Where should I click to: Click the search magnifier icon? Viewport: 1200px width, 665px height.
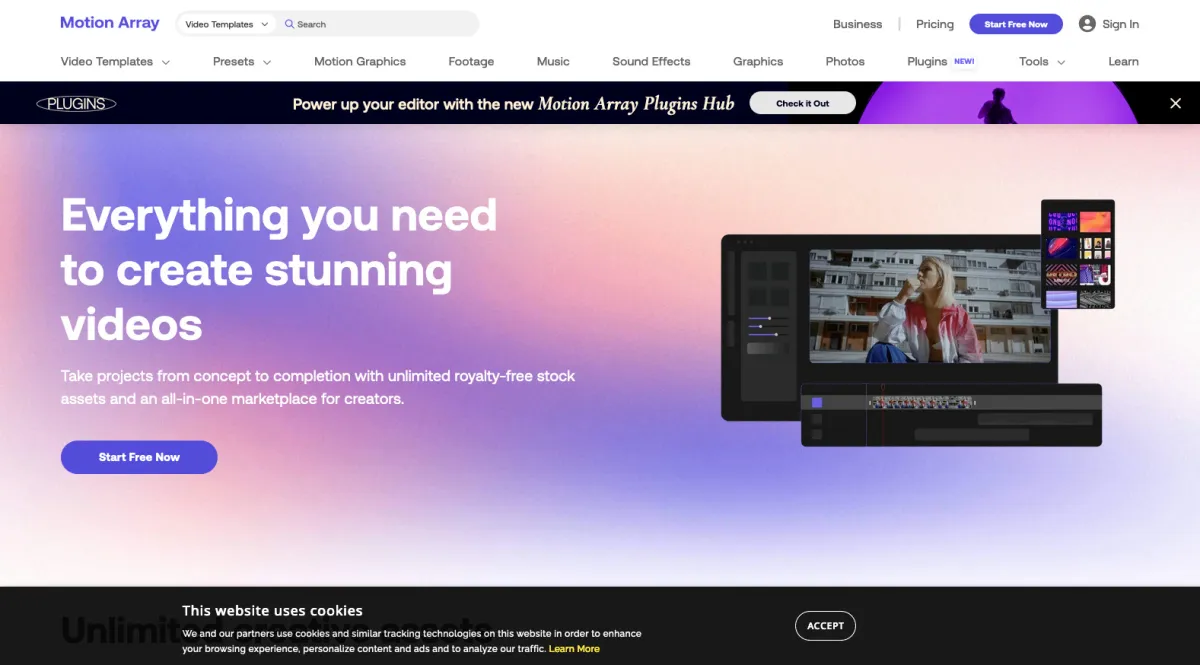tap(289, 24)
